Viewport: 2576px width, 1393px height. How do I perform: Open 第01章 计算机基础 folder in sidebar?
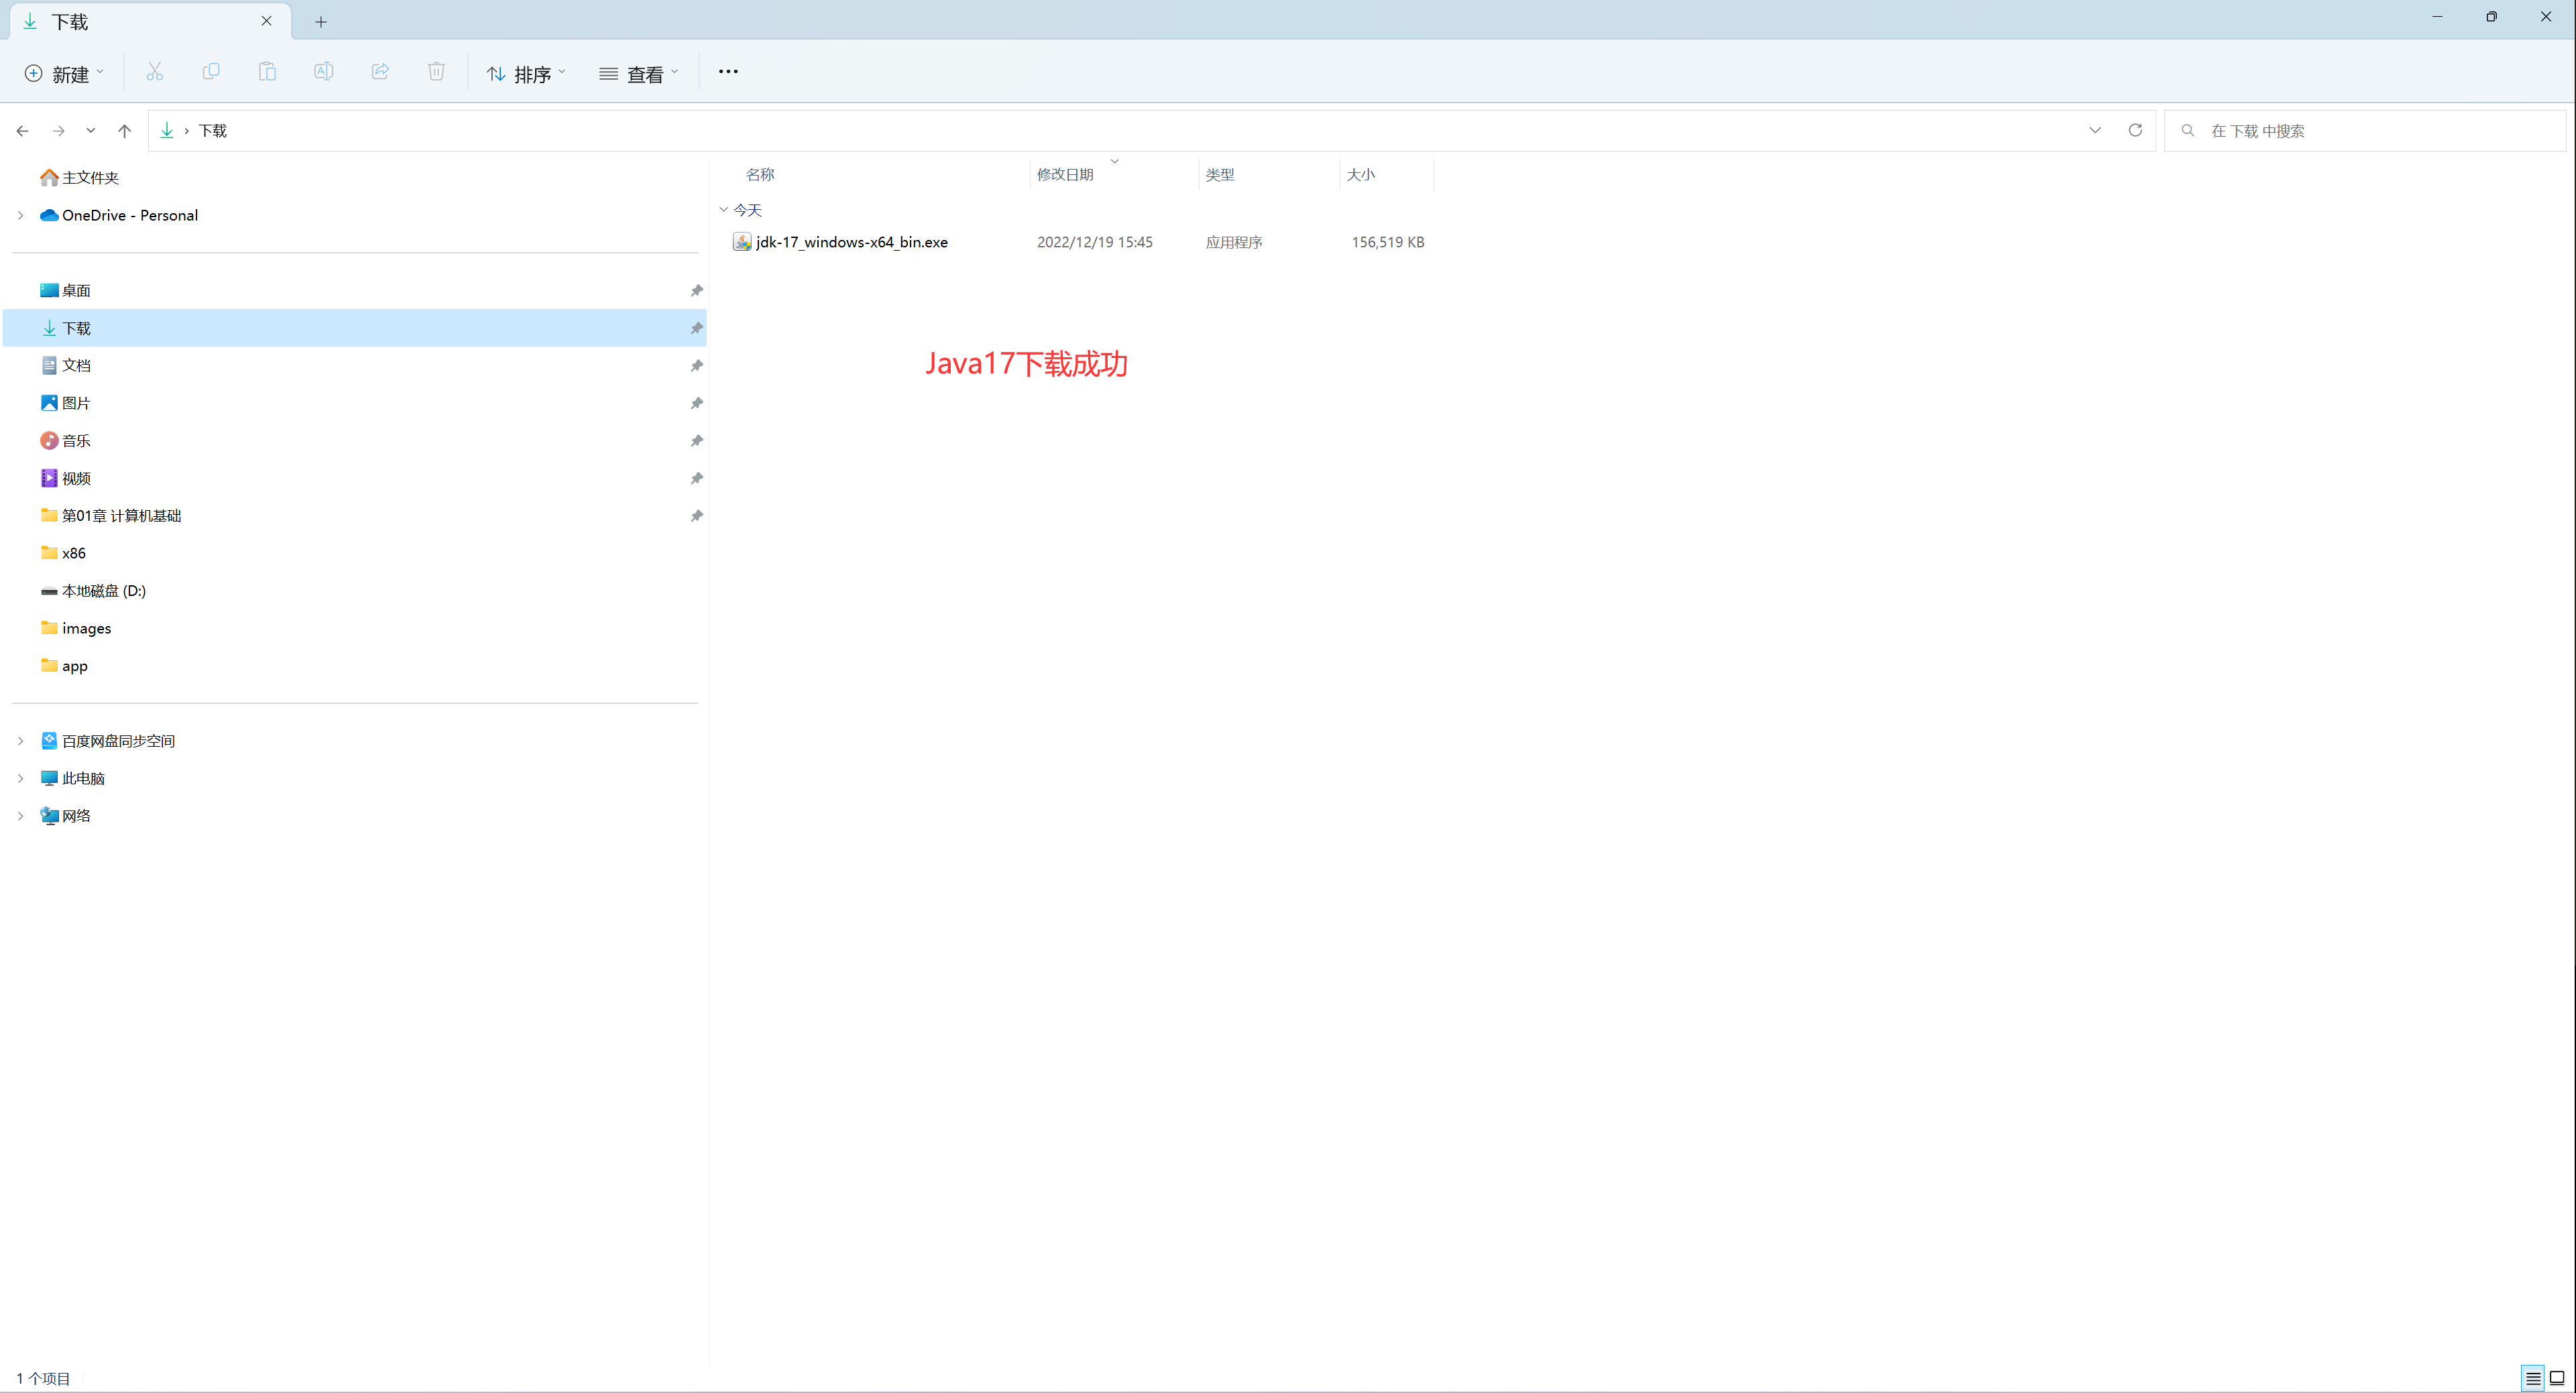[111, 516]
